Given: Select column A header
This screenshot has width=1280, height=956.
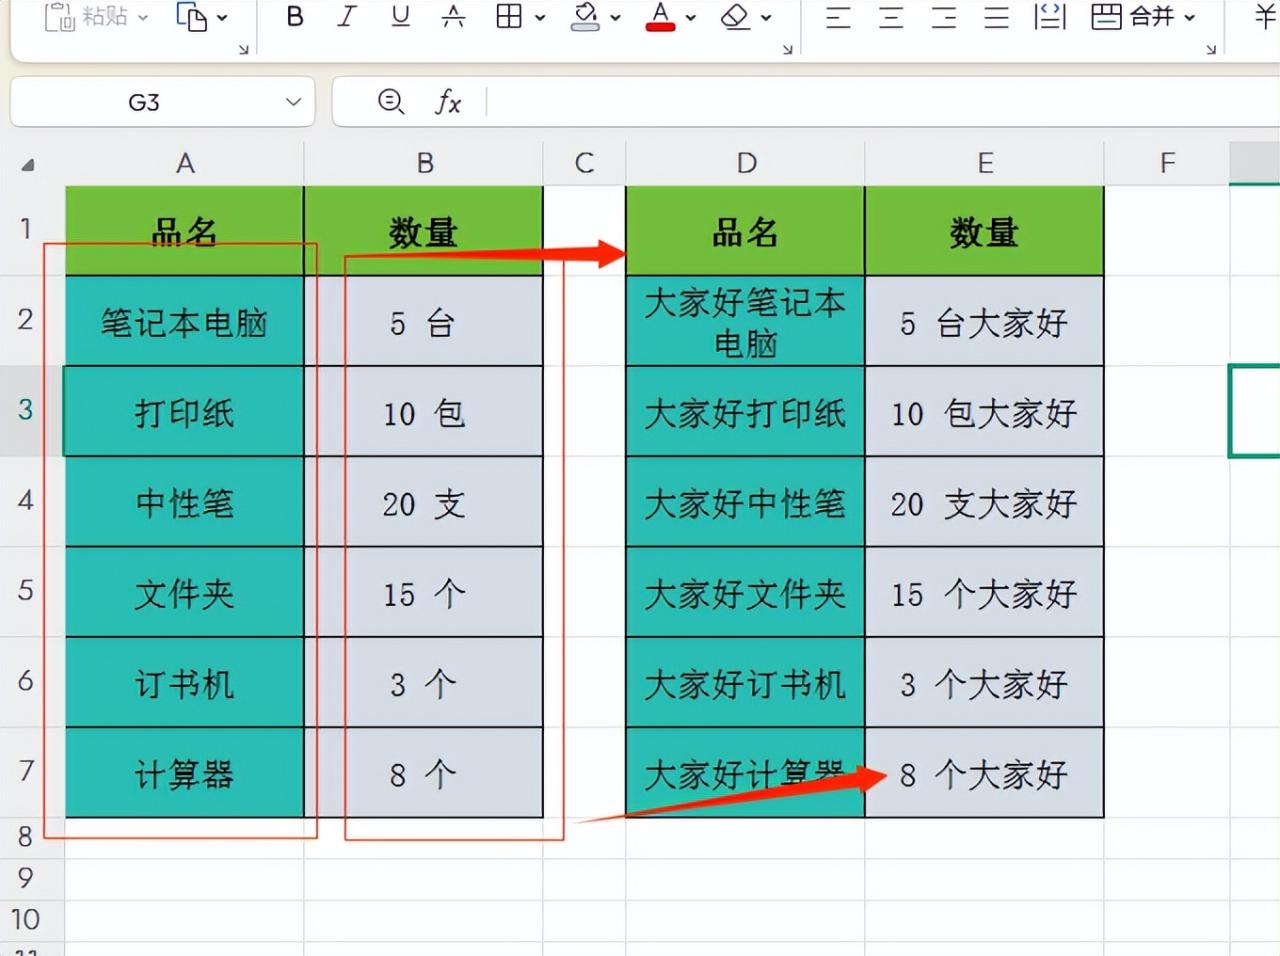Looking at the screenshot, I should click(185, 163).
